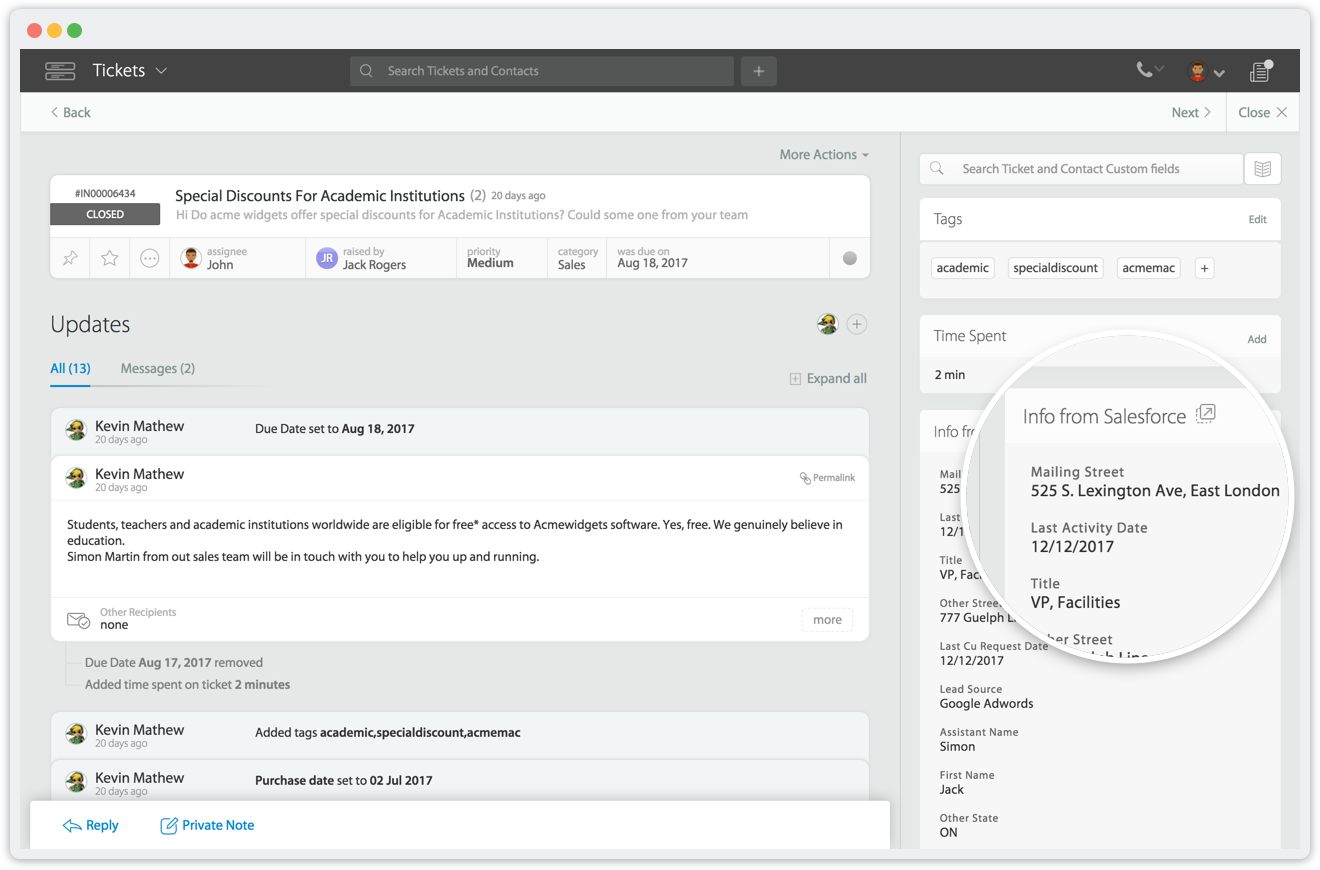
Task: Open the More Actions dropdown
Action: 824,155
